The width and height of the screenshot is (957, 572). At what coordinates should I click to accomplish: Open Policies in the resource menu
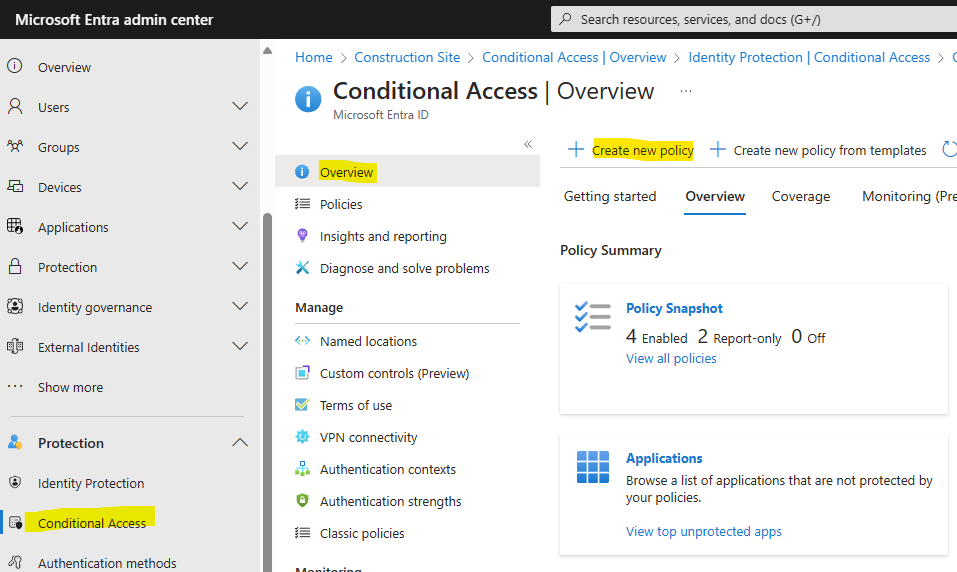click(x=341, y=204)
